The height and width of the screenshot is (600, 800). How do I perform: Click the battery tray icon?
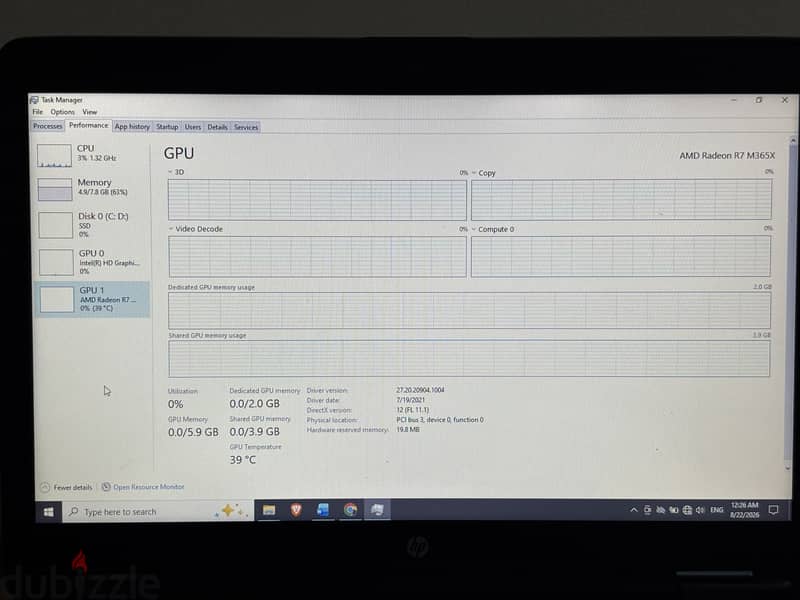673,510
